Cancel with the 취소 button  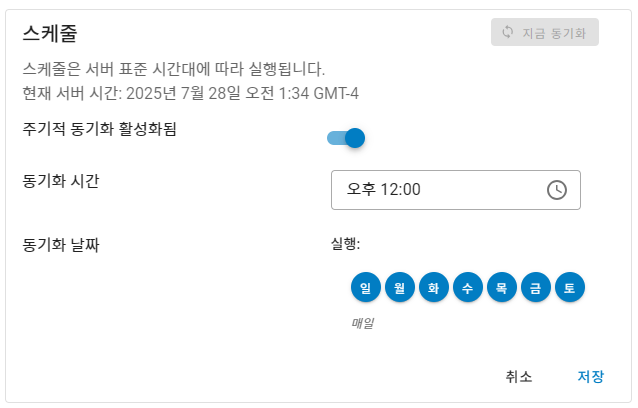pos(519,376)
